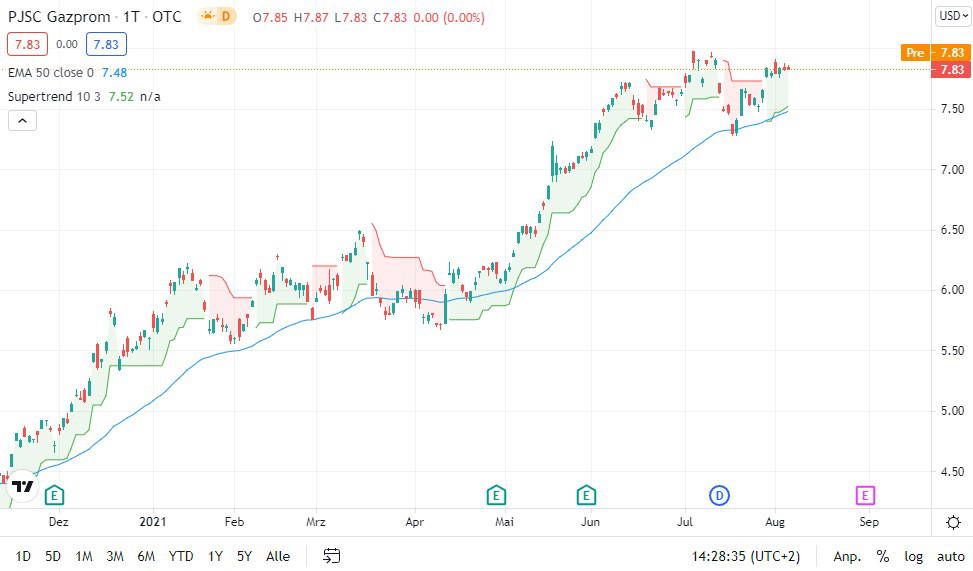The image size is (973, 571).
Task: Click the 1T interval label in title
Action: pyautogui.click(x=131, y=17)
